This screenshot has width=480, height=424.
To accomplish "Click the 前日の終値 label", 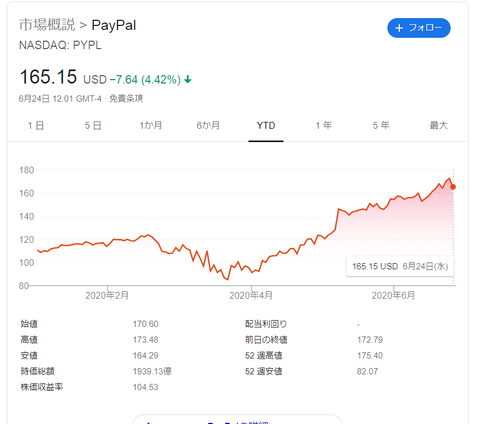I will [266, 340].
